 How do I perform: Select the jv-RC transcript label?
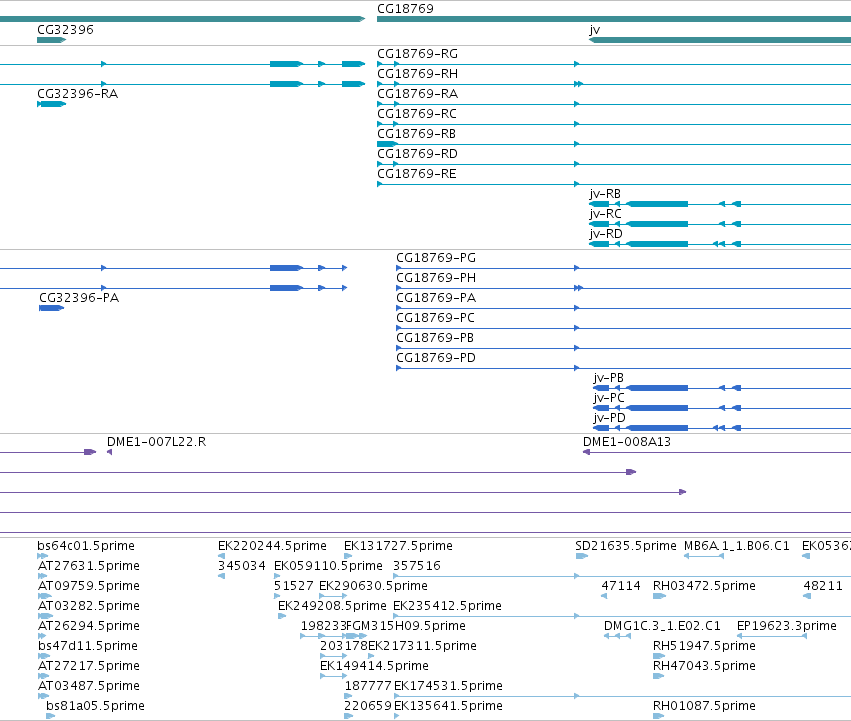[x=605, y=214]
